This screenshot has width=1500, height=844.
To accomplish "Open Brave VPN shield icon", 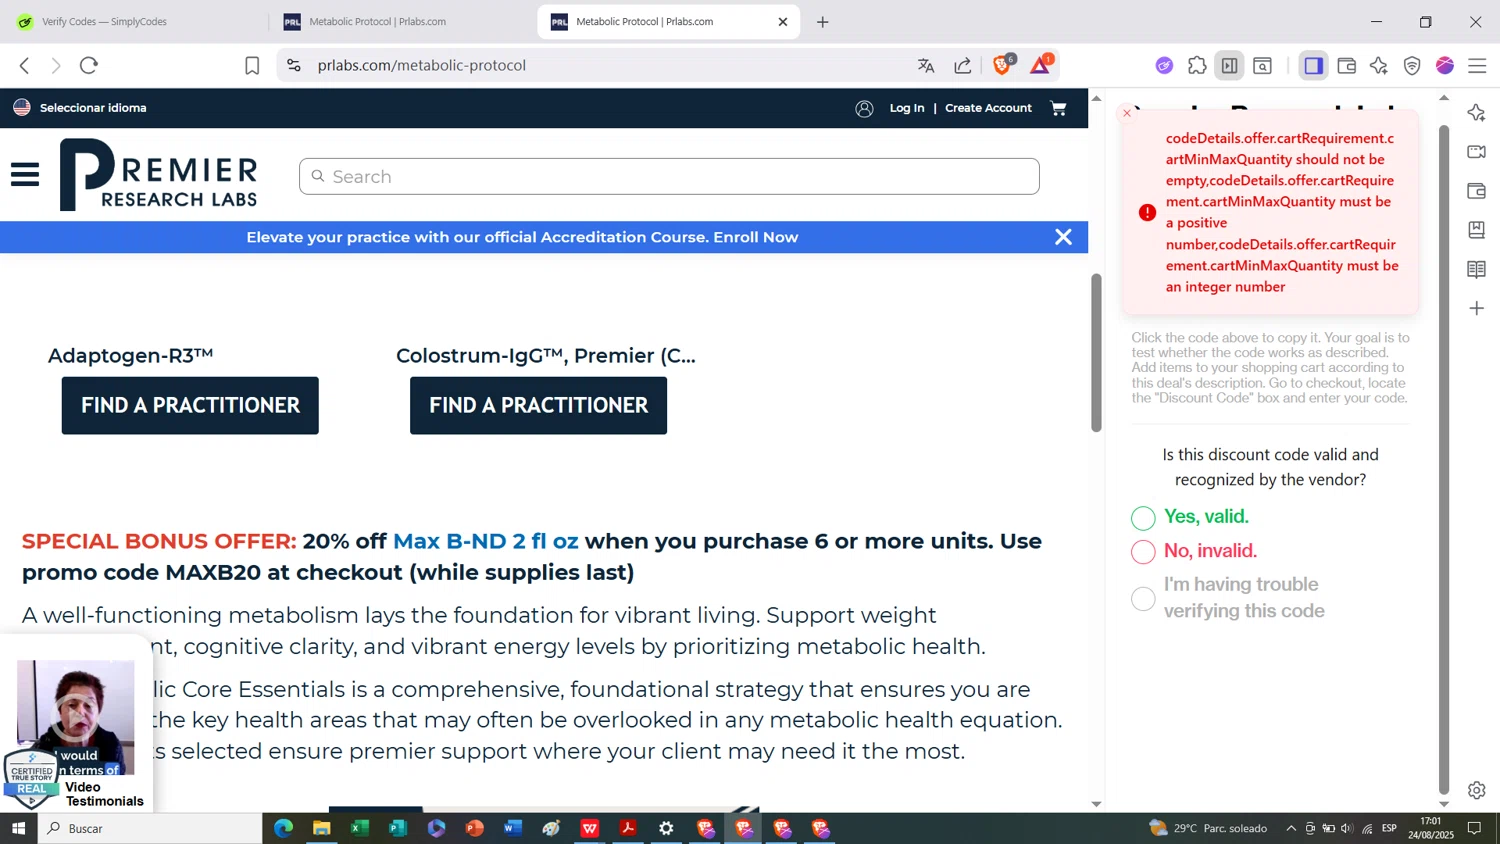I will point(1412,65).
